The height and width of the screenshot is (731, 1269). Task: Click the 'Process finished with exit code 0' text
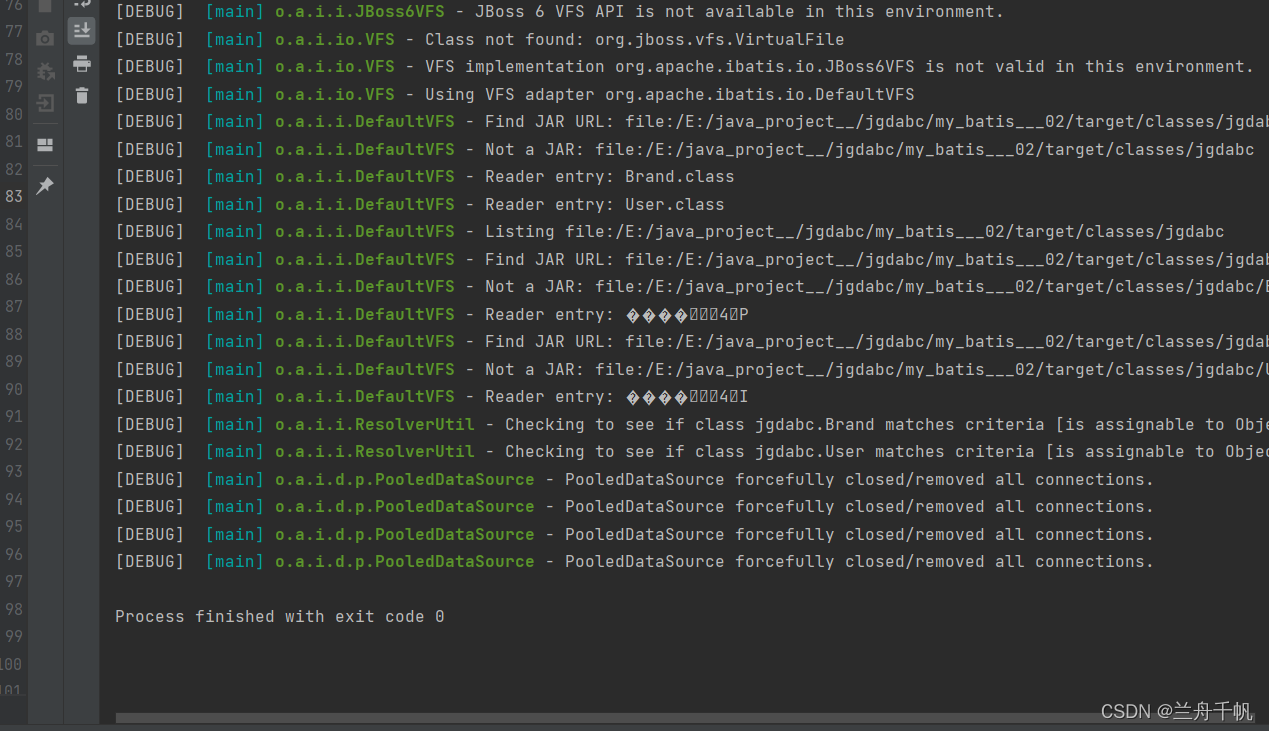click(x=279, y=617)
